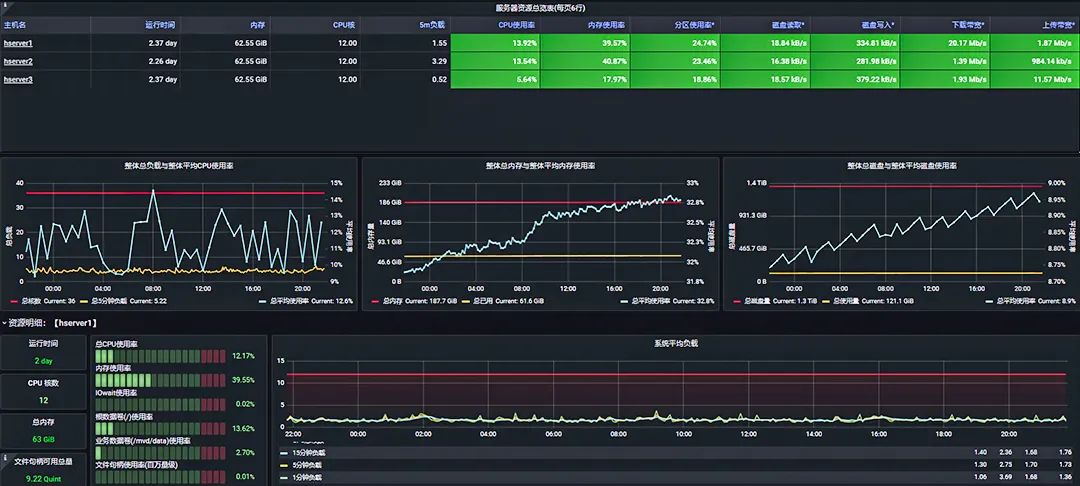Open the hserver1 host link
This screenshot has width=1080, height=486.
click(19, 43)
